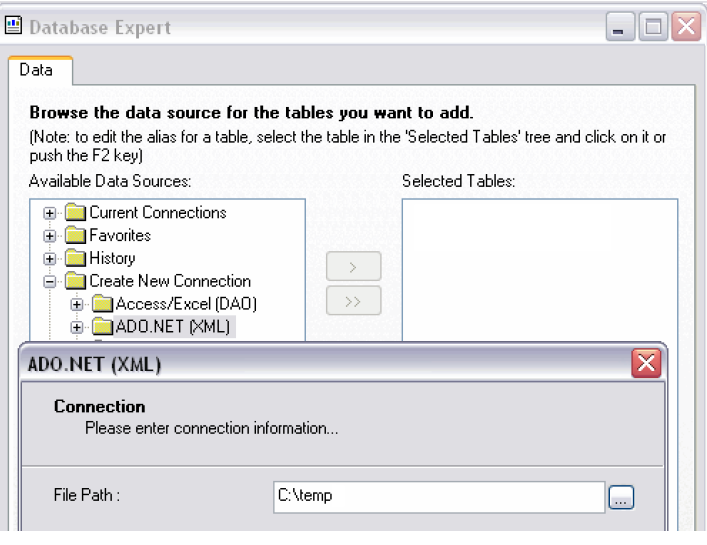Click the History folder icon
The height and width of the screenshot is (545, 707).
pyautogui.click(x=75, y=259)
